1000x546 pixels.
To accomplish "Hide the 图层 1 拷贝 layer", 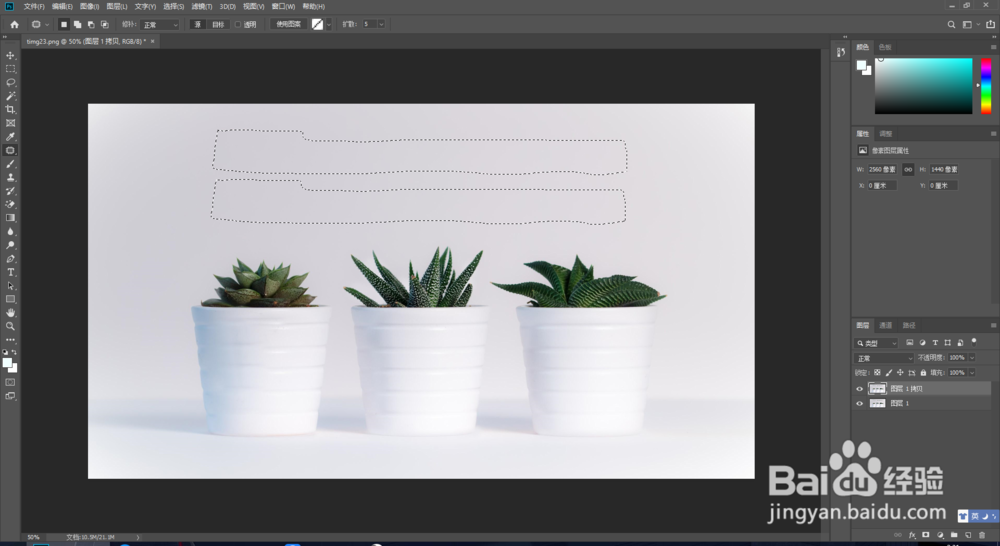I will click(x=859, y=388).
